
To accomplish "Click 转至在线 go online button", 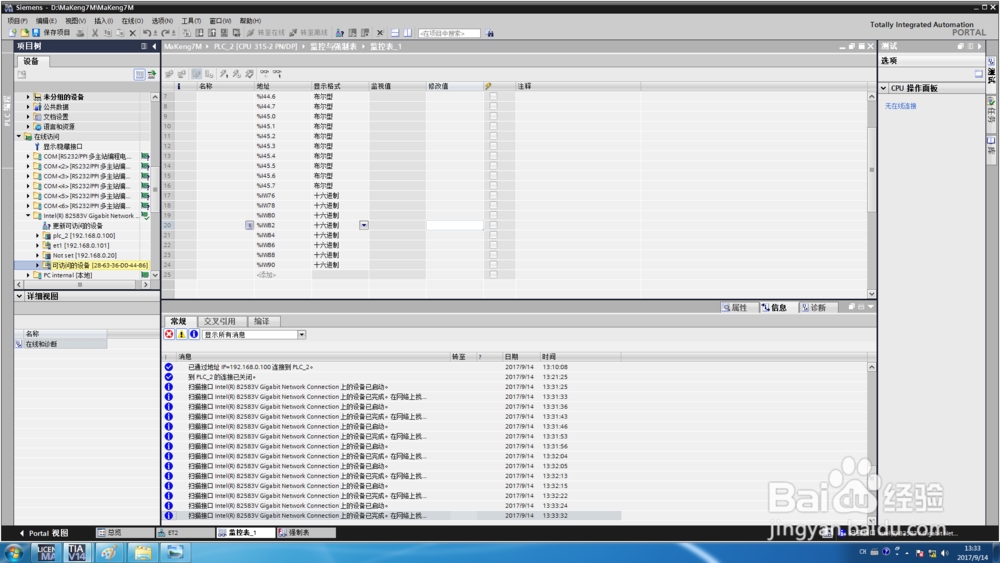I will tap(266, 33).
